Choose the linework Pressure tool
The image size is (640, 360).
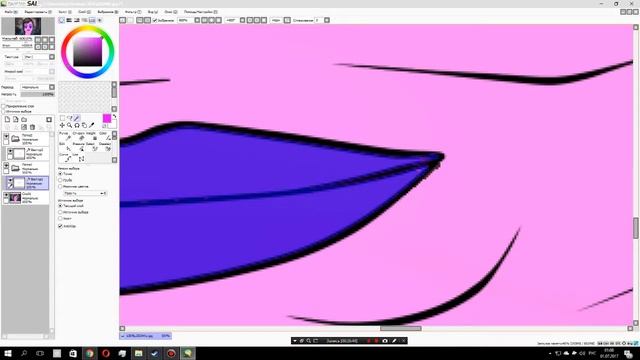pyautogui.click(x=80, y=147)
